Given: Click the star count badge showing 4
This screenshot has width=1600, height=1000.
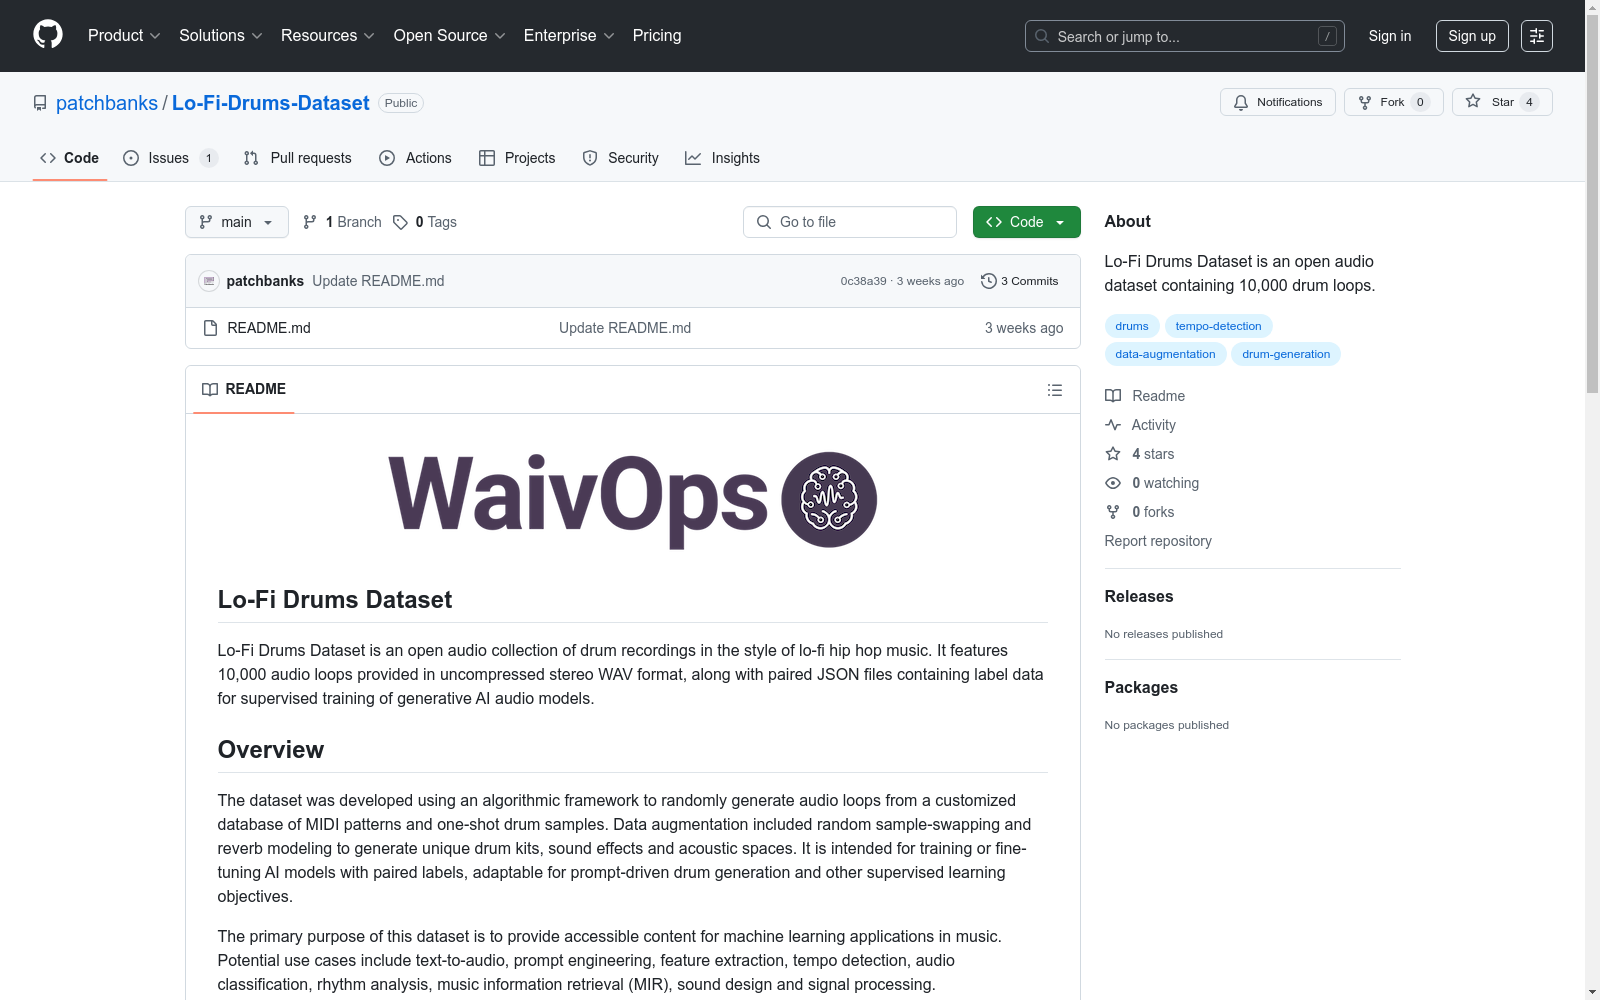Looking at the screenshot, I should (1529, 102).
